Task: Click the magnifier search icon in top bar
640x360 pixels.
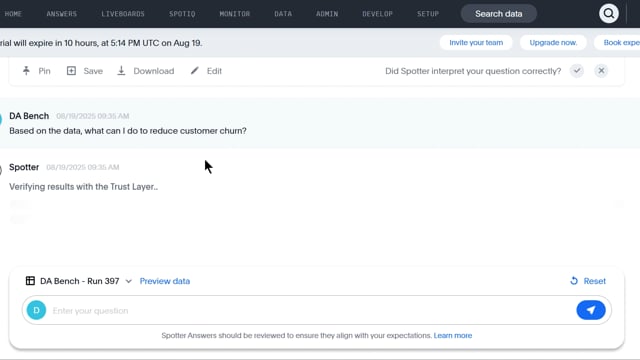Action: [x=609, y=14]
